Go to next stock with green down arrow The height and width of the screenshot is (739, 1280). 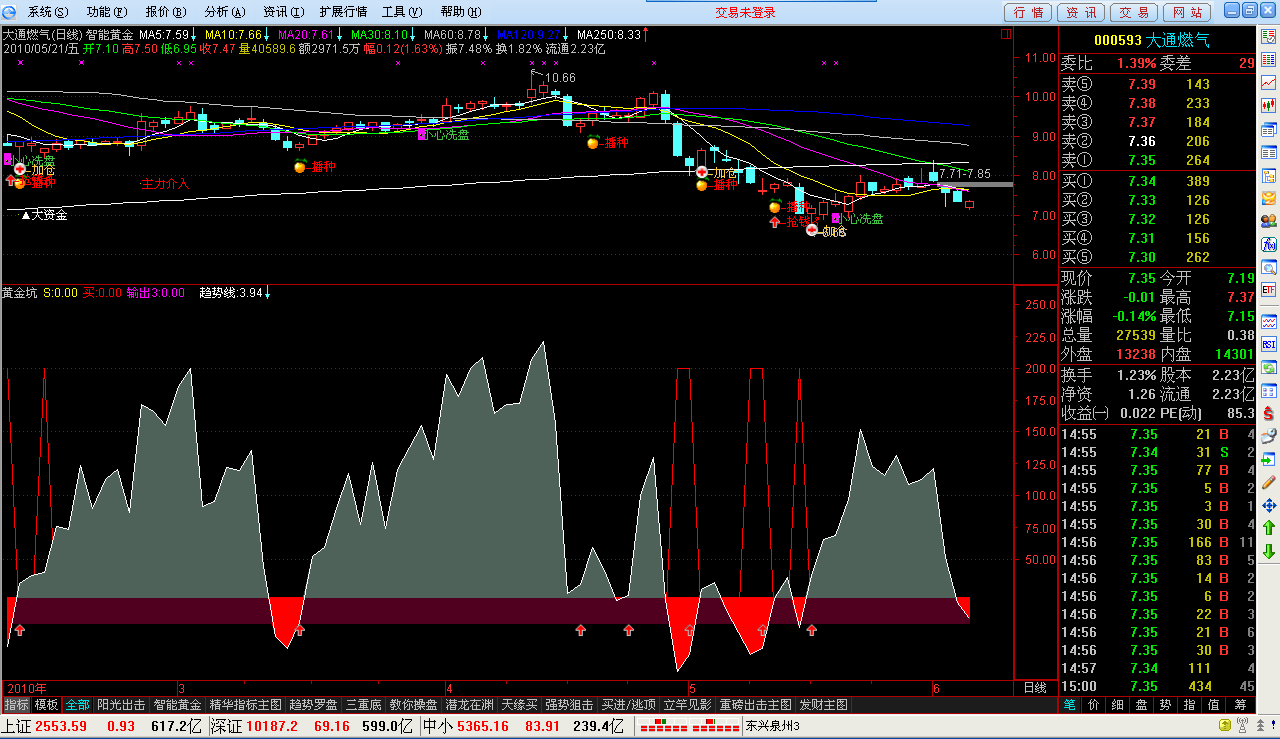tap(1268, 551)
